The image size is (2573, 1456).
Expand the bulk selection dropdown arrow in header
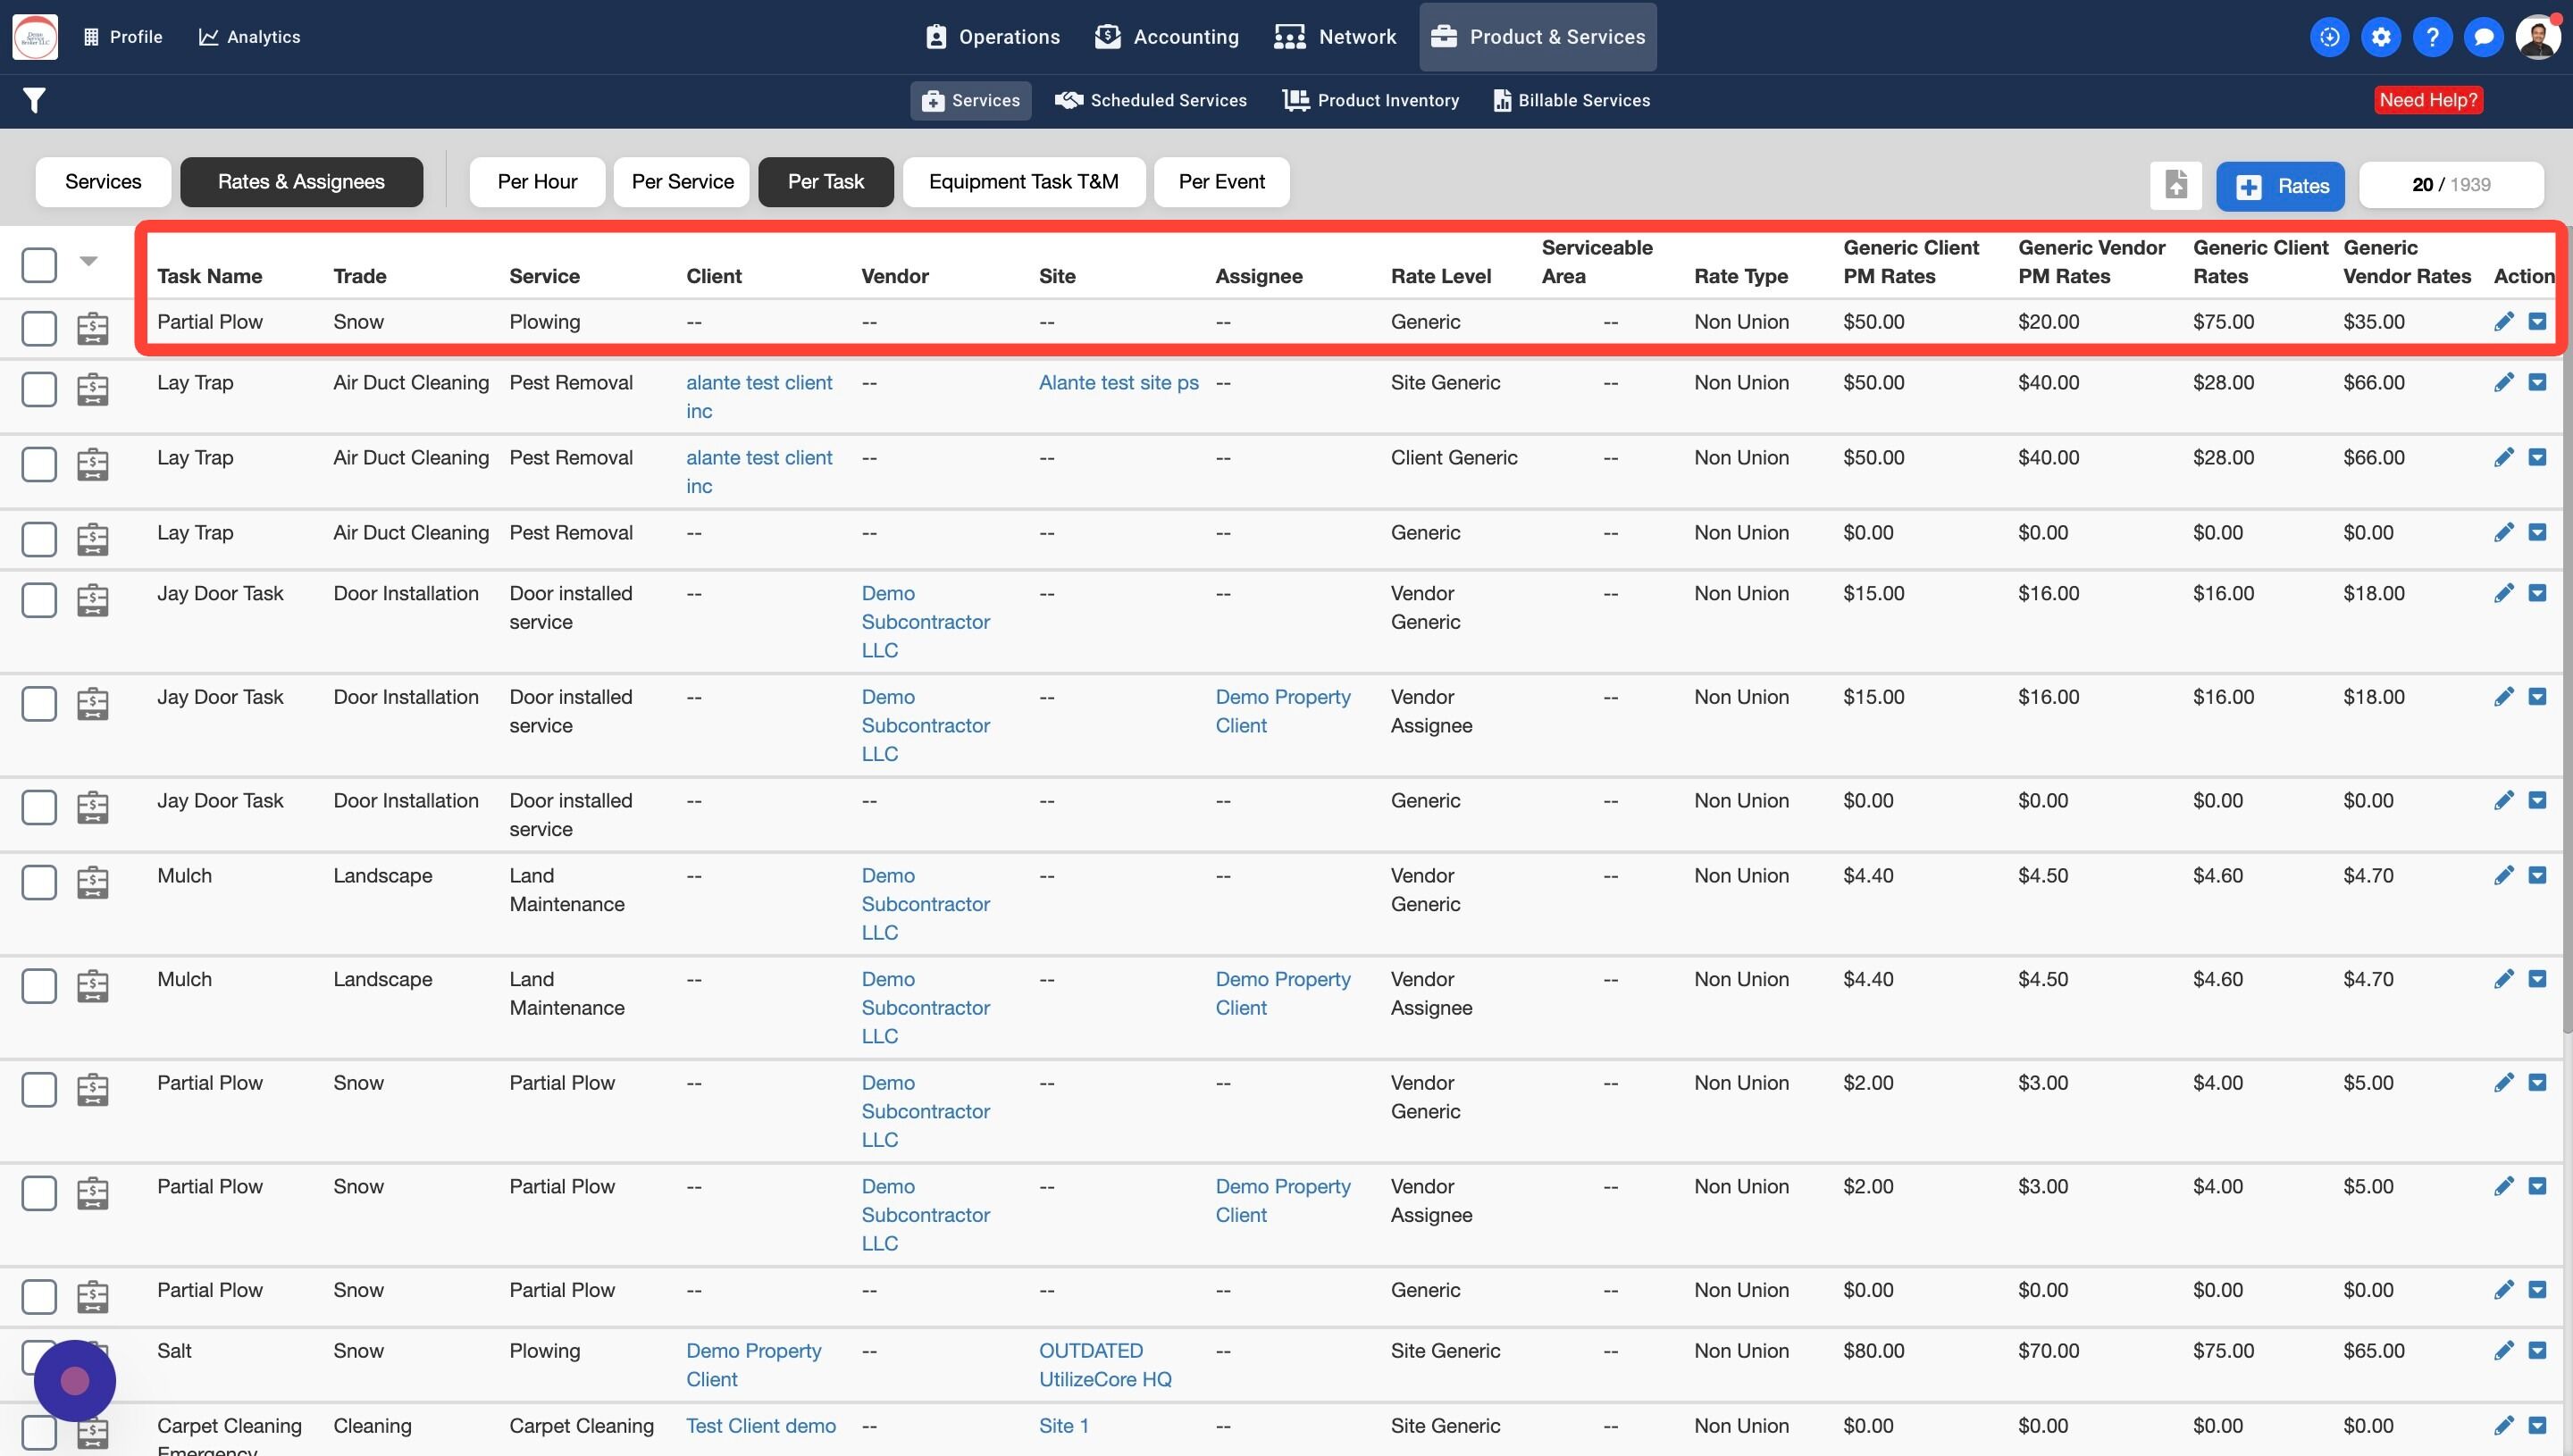(89, 261)
